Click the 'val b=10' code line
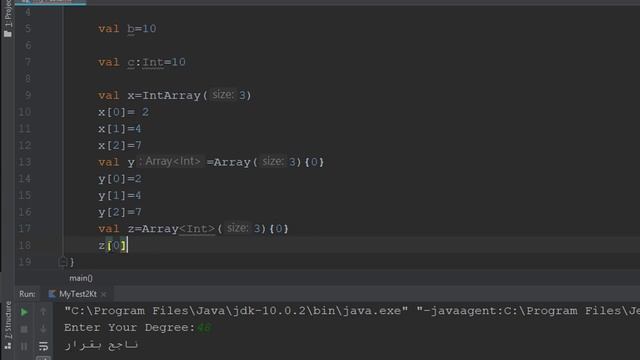The height and width of the screenshot is (360, 640). (x=127, y=29)
